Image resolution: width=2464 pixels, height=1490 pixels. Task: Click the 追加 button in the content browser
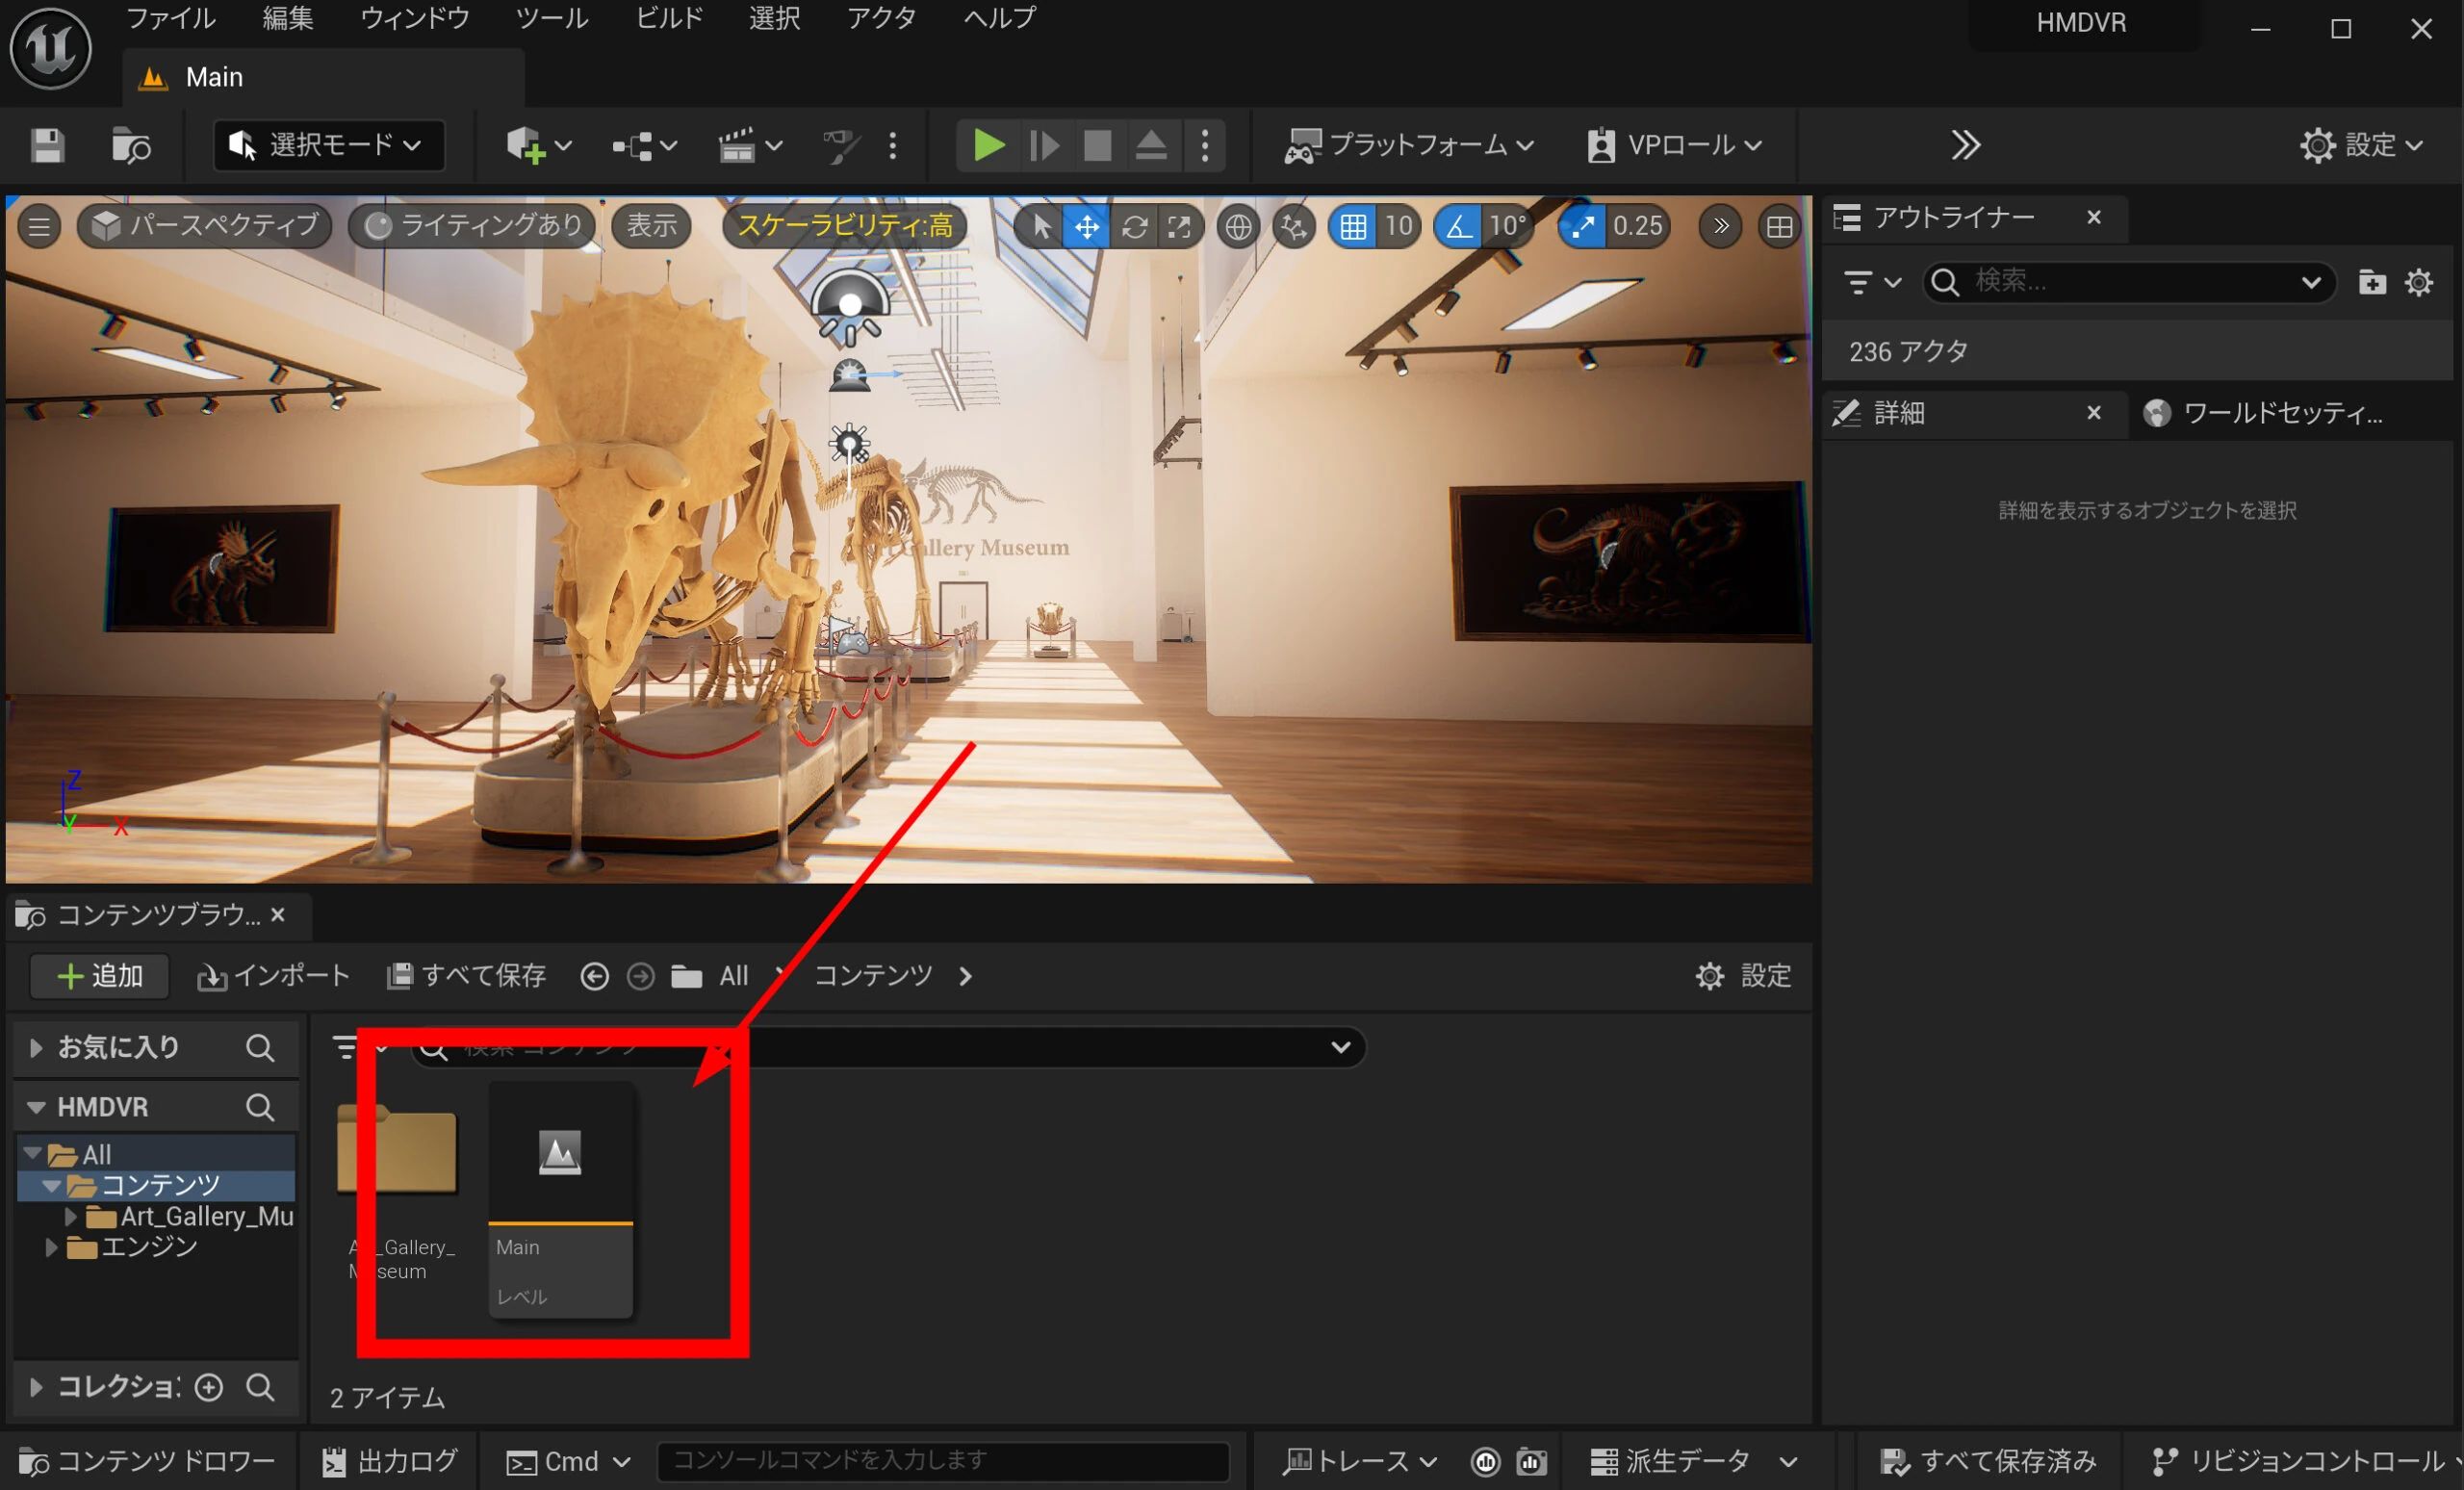pyautogui.click(x=99, y=976)
